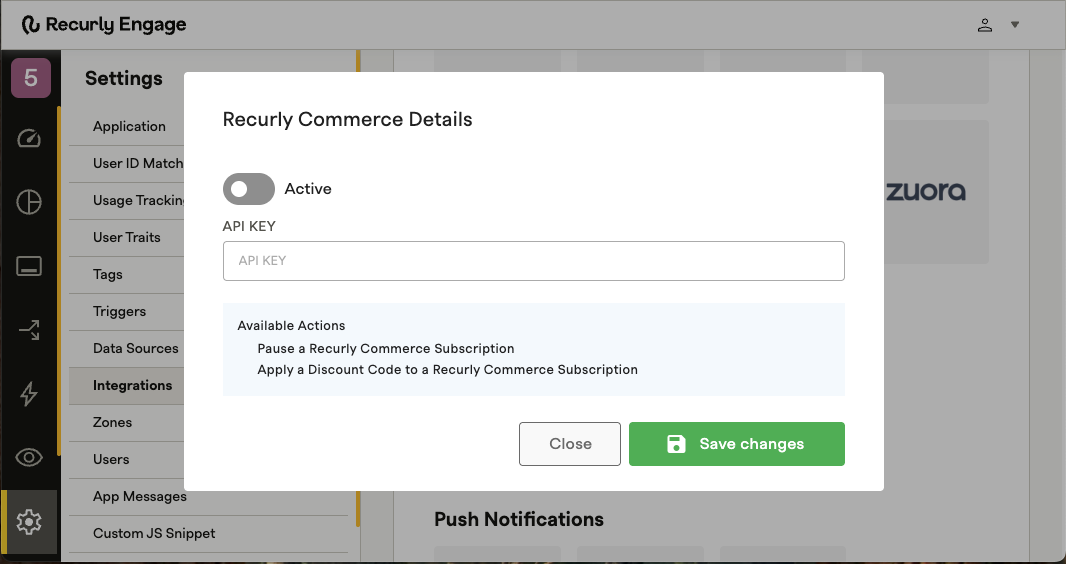The width and height of the screenshot is (1066, 564).
Task: Open the user account profile icon
Action: tap(984, 25)
